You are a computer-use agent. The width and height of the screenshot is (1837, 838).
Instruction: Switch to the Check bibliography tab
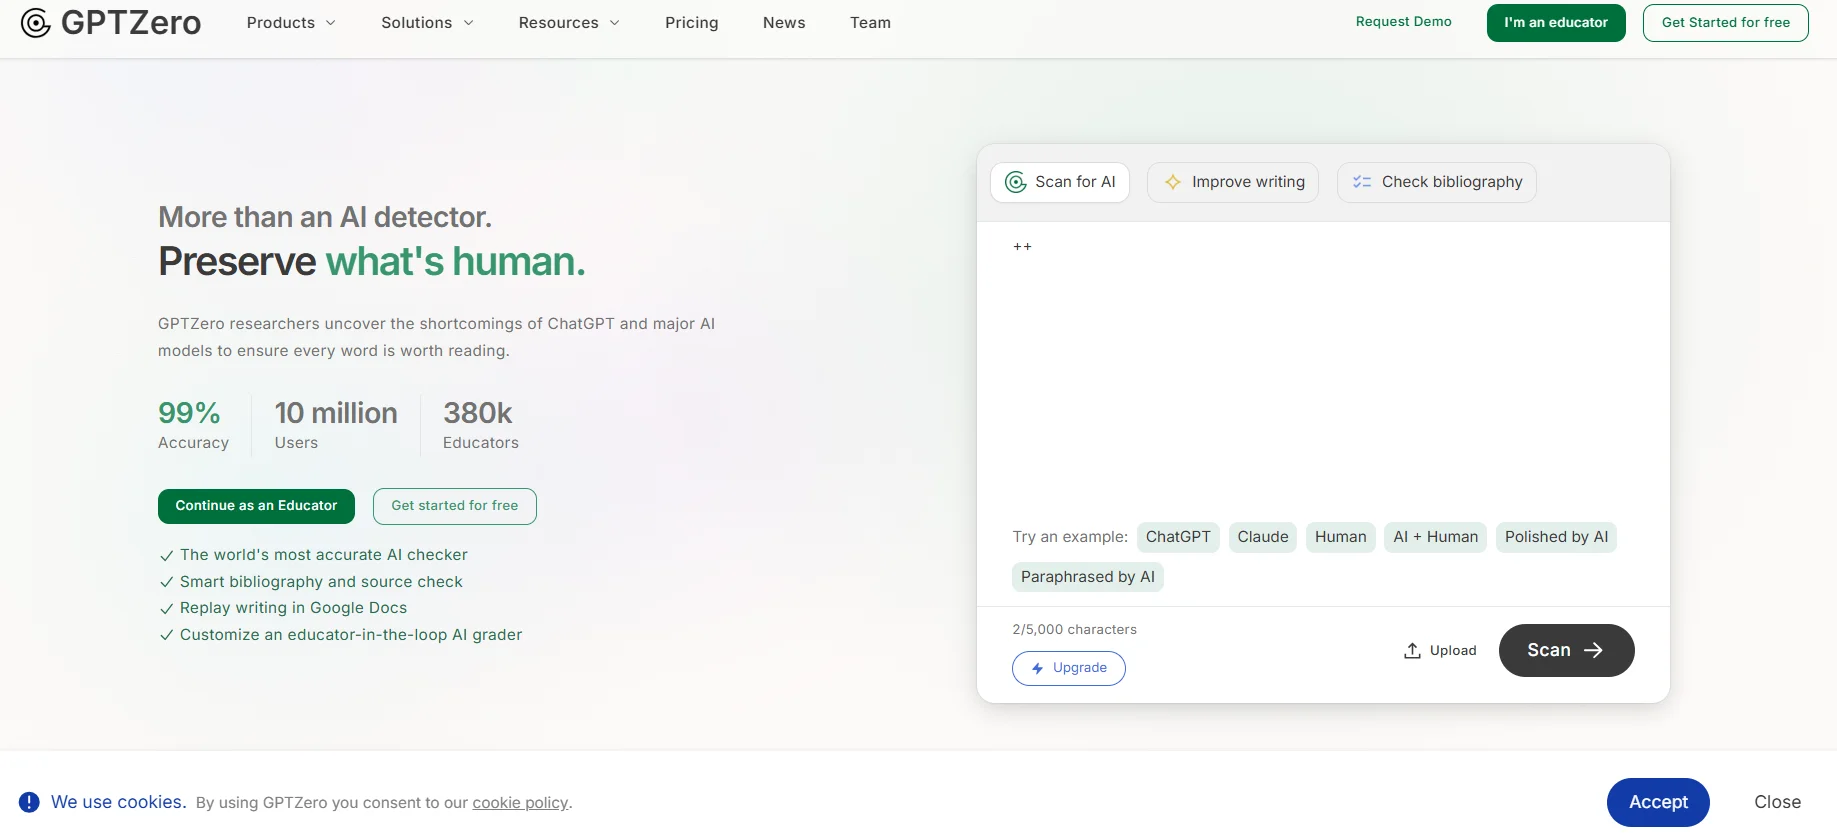click(1437, 182)
